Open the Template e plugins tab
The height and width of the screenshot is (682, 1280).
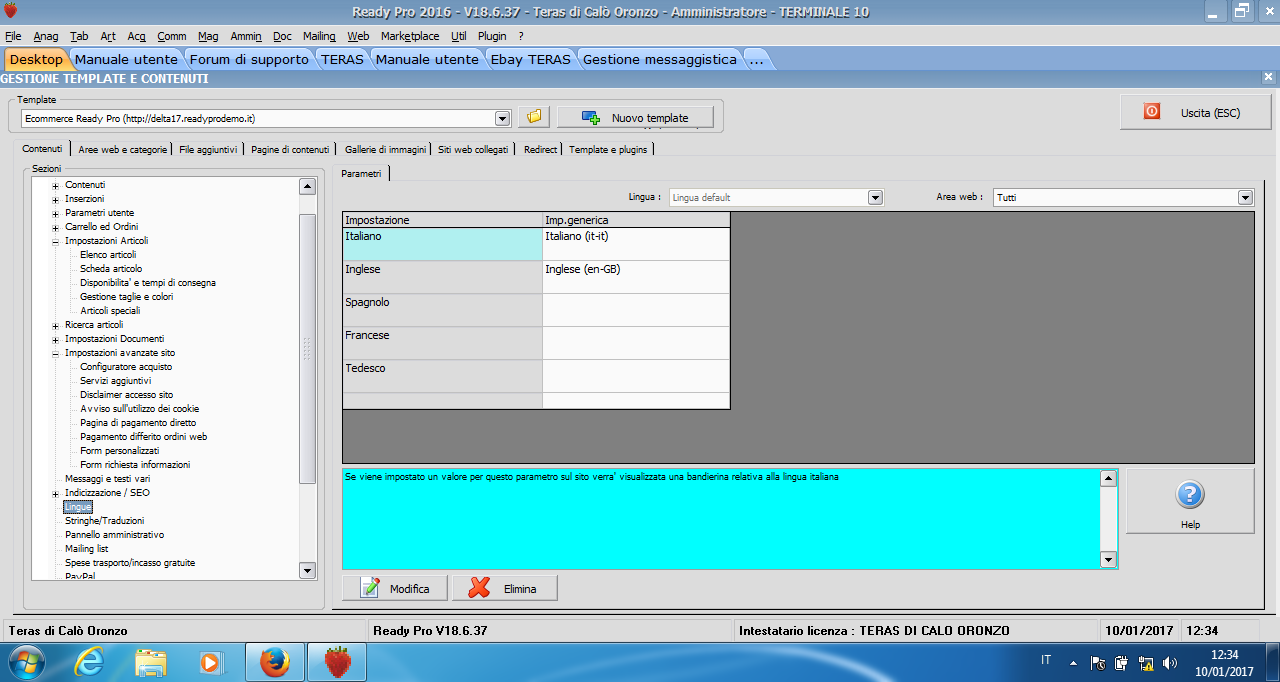point(608,149)
